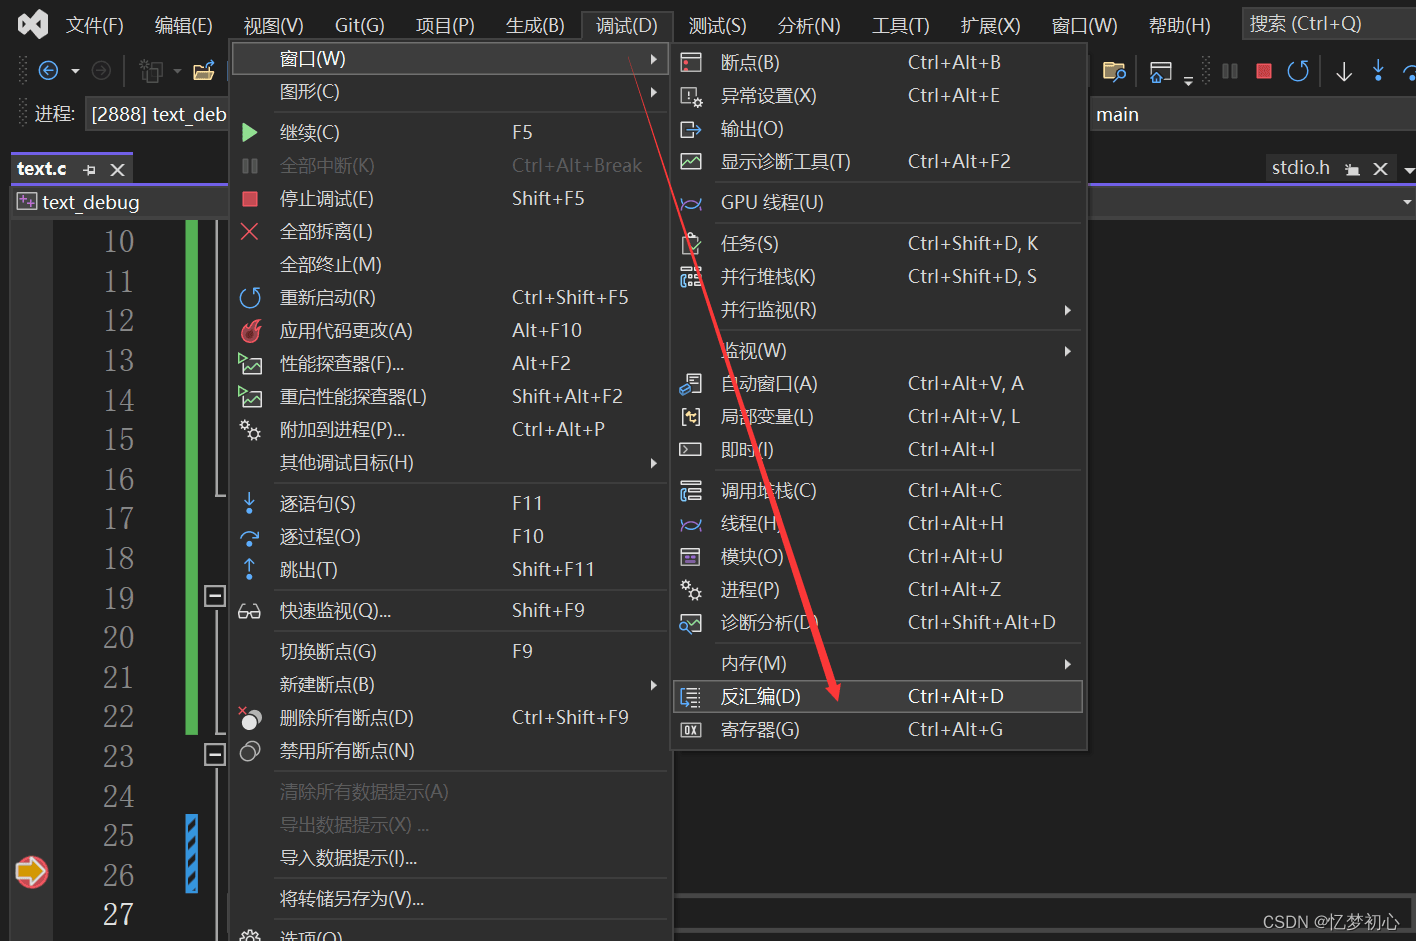Click the Detach All (全部拆离) red X icon
The image size is (1416, 941).
(250, 231)
